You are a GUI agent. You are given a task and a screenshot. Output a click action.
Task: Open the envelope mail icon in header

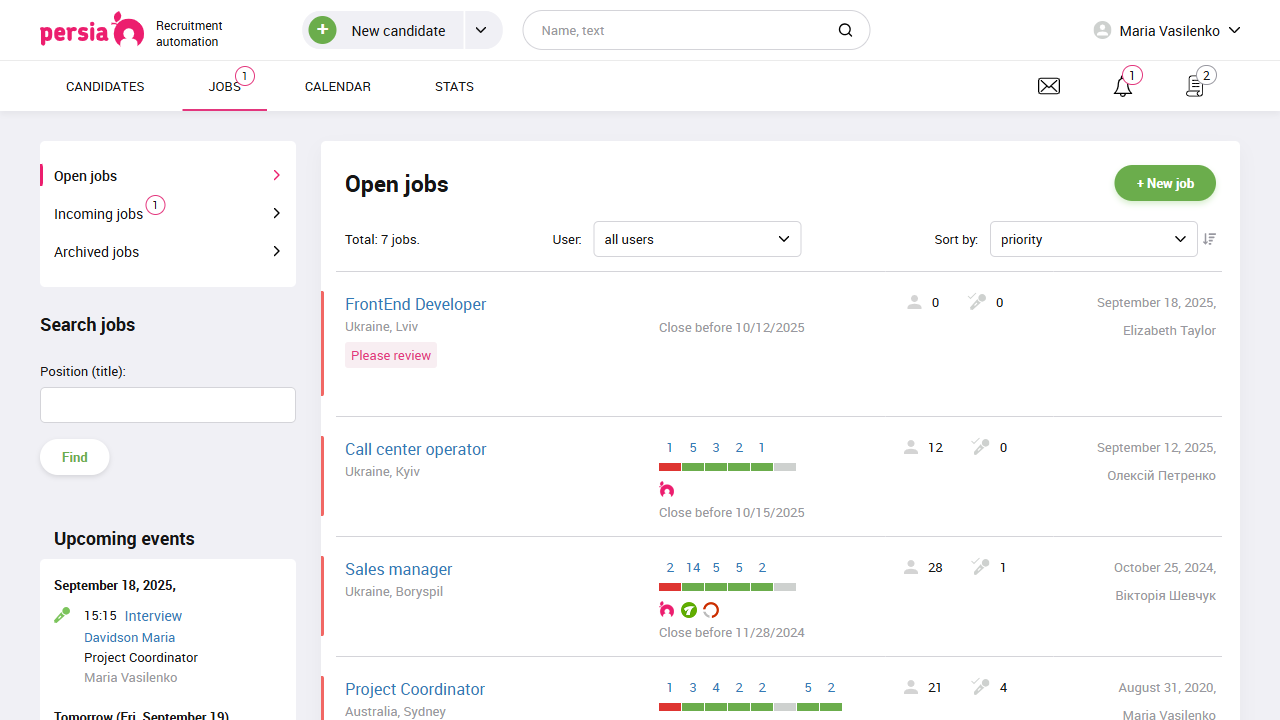pos(1048,85)
